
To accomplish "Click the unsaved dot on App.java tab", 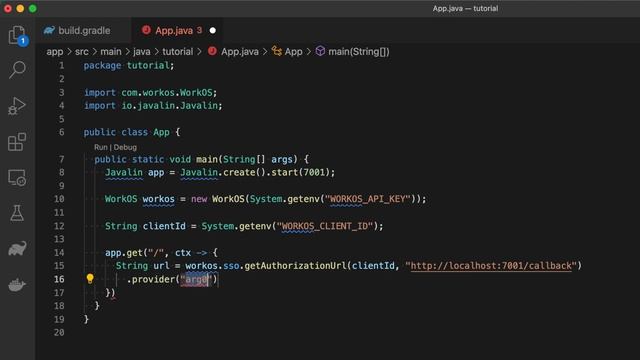I will pyautogui.click(x=213, y=31).
